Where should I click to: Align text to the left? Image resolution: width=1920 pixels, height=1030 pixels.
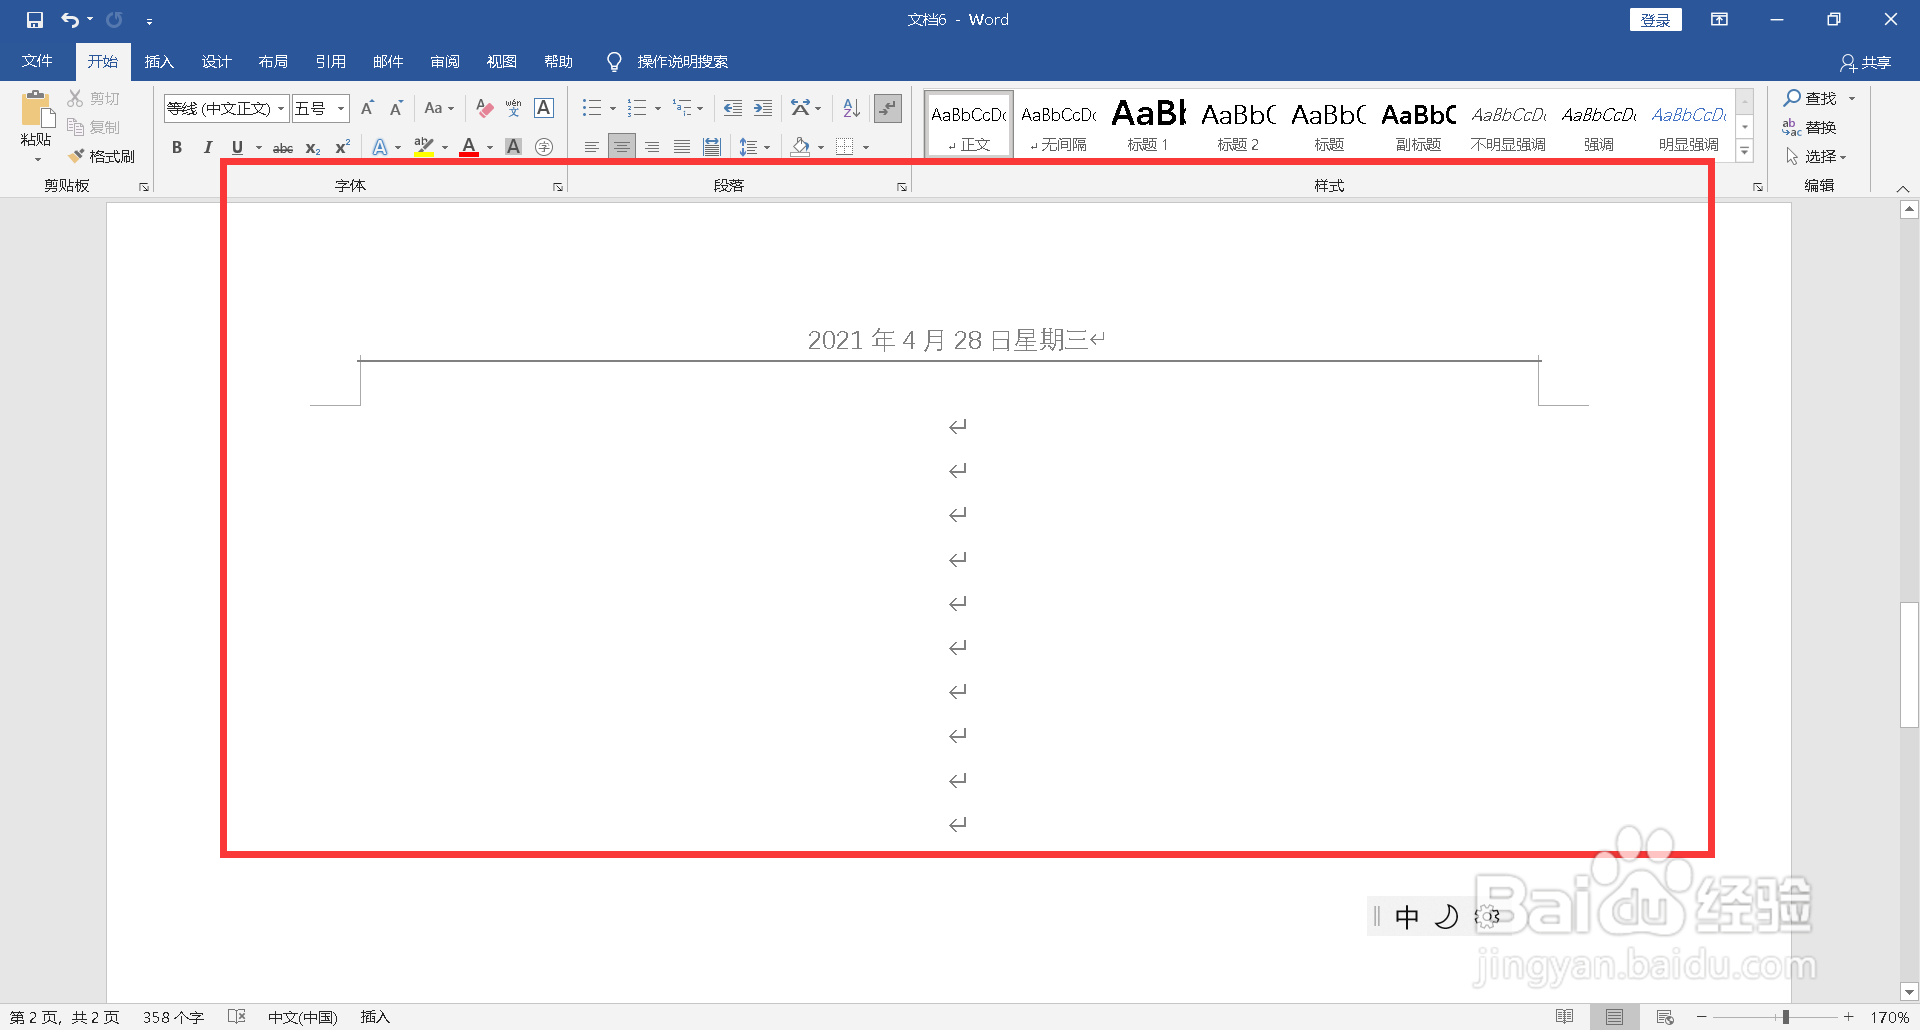(x=592, y=147)
